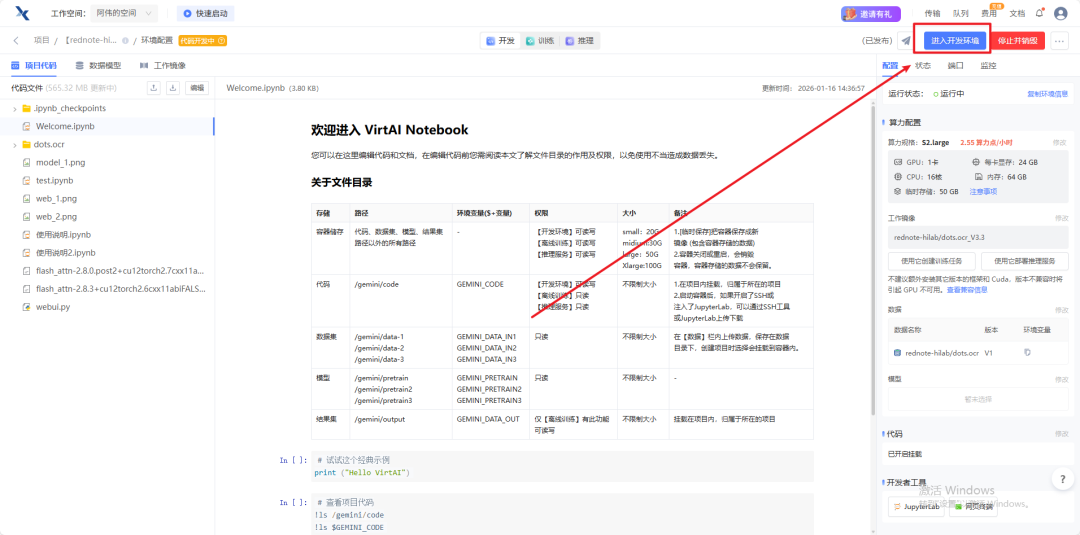Viewport: 1080px width, 535px height.
Task: Click the 邀请有礼 invitation banner
Action: (x=871, y=13)
